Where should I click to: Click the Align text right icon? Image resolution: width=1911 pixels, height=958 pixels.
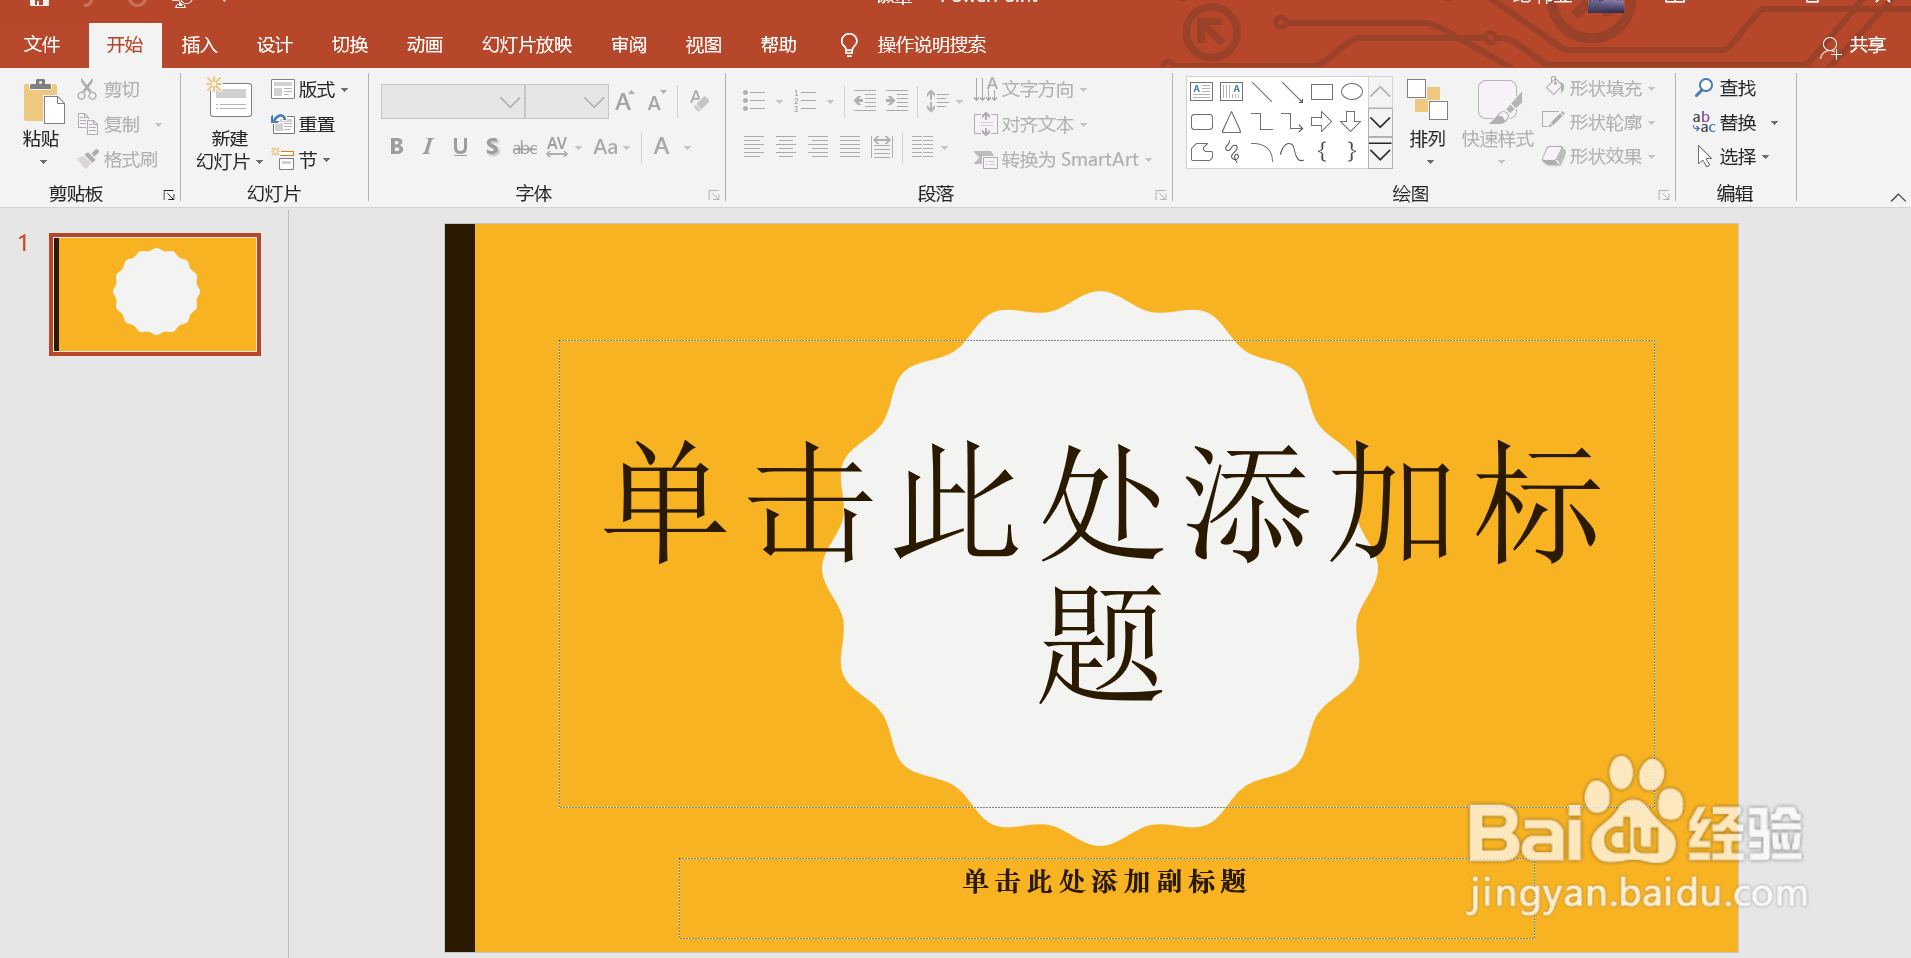pyautogui.click(x=818, y=147)
